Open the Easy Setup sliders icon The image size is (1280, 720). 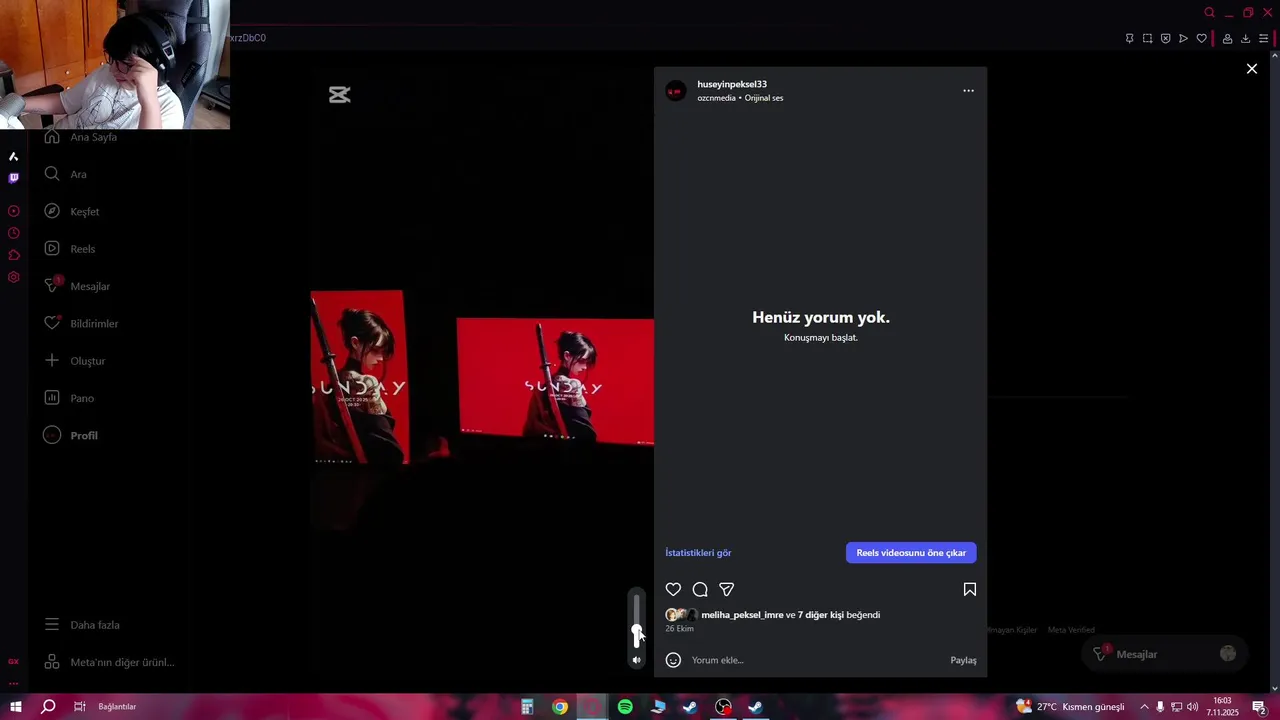(1263, 39)
